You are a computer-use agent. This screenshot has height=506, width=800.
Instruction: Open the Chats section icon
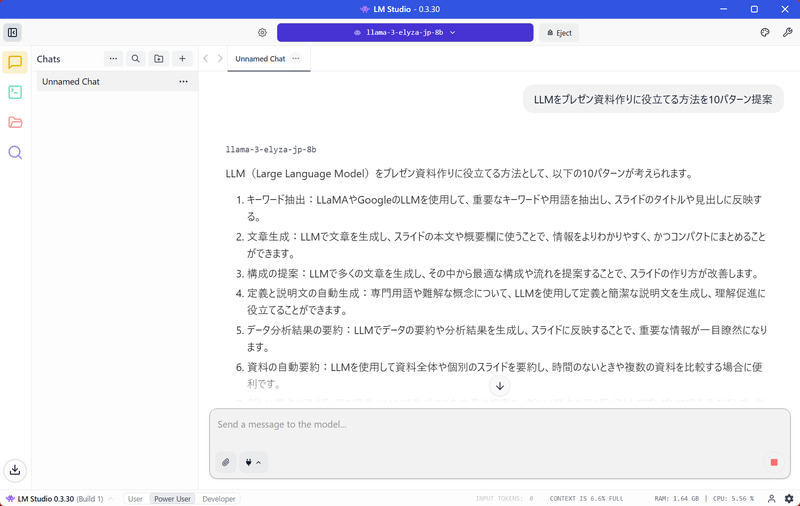click(x=15, y=62)
